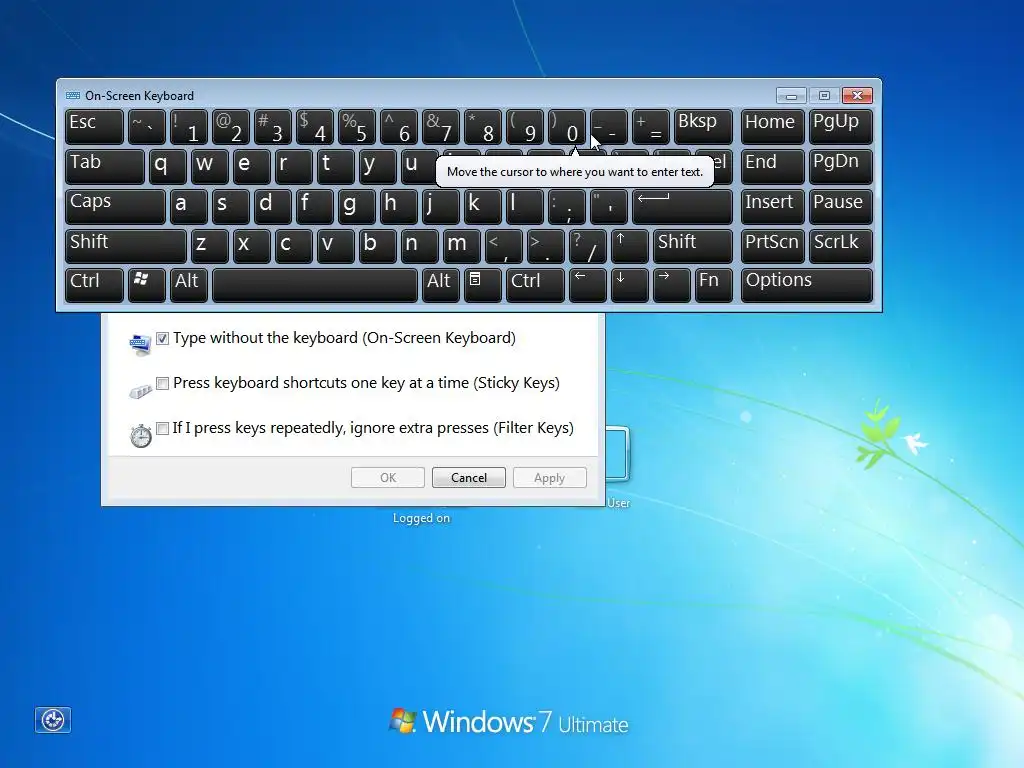This screenshot has height=768, width=1024.
Task: Click the Filter Keys stopwatch icon
Action: pos(140,436)
